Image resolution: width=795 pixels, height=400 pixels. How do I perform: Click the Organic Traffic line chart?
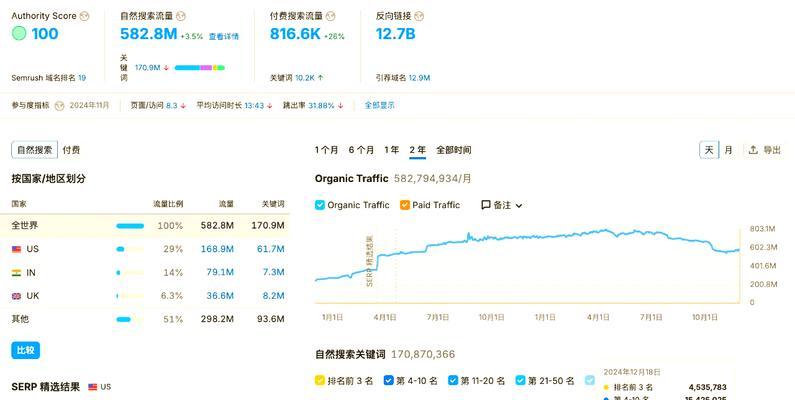[x=527, y=253]
